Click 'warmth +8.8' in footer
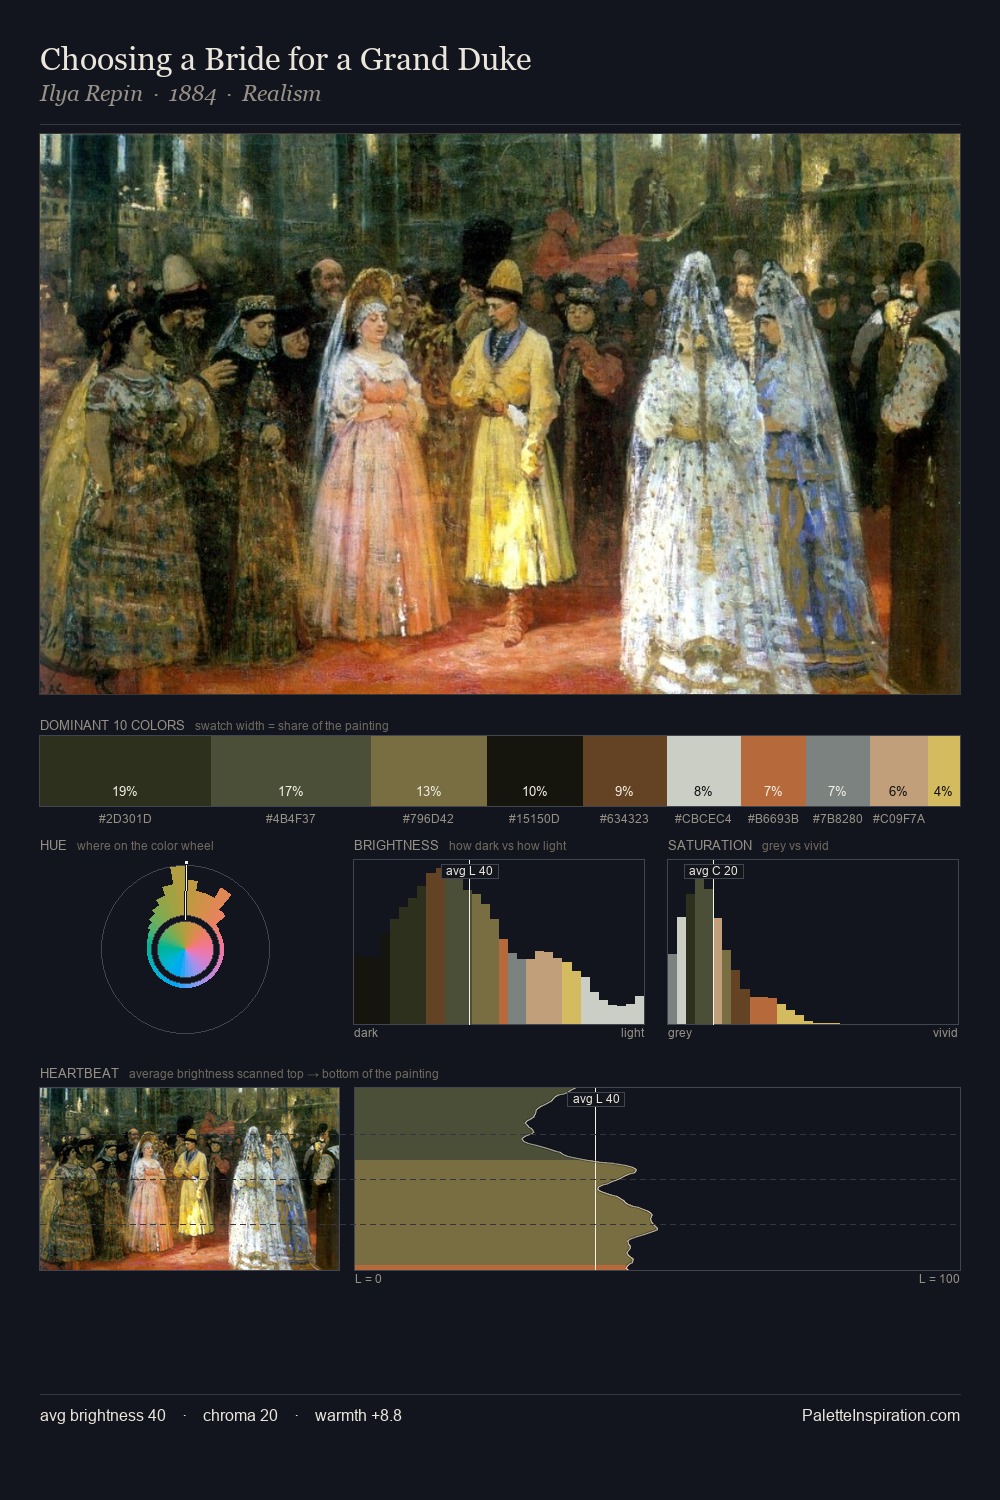Screen dimensions: 1000x1500 click(x=358, y=1416)
